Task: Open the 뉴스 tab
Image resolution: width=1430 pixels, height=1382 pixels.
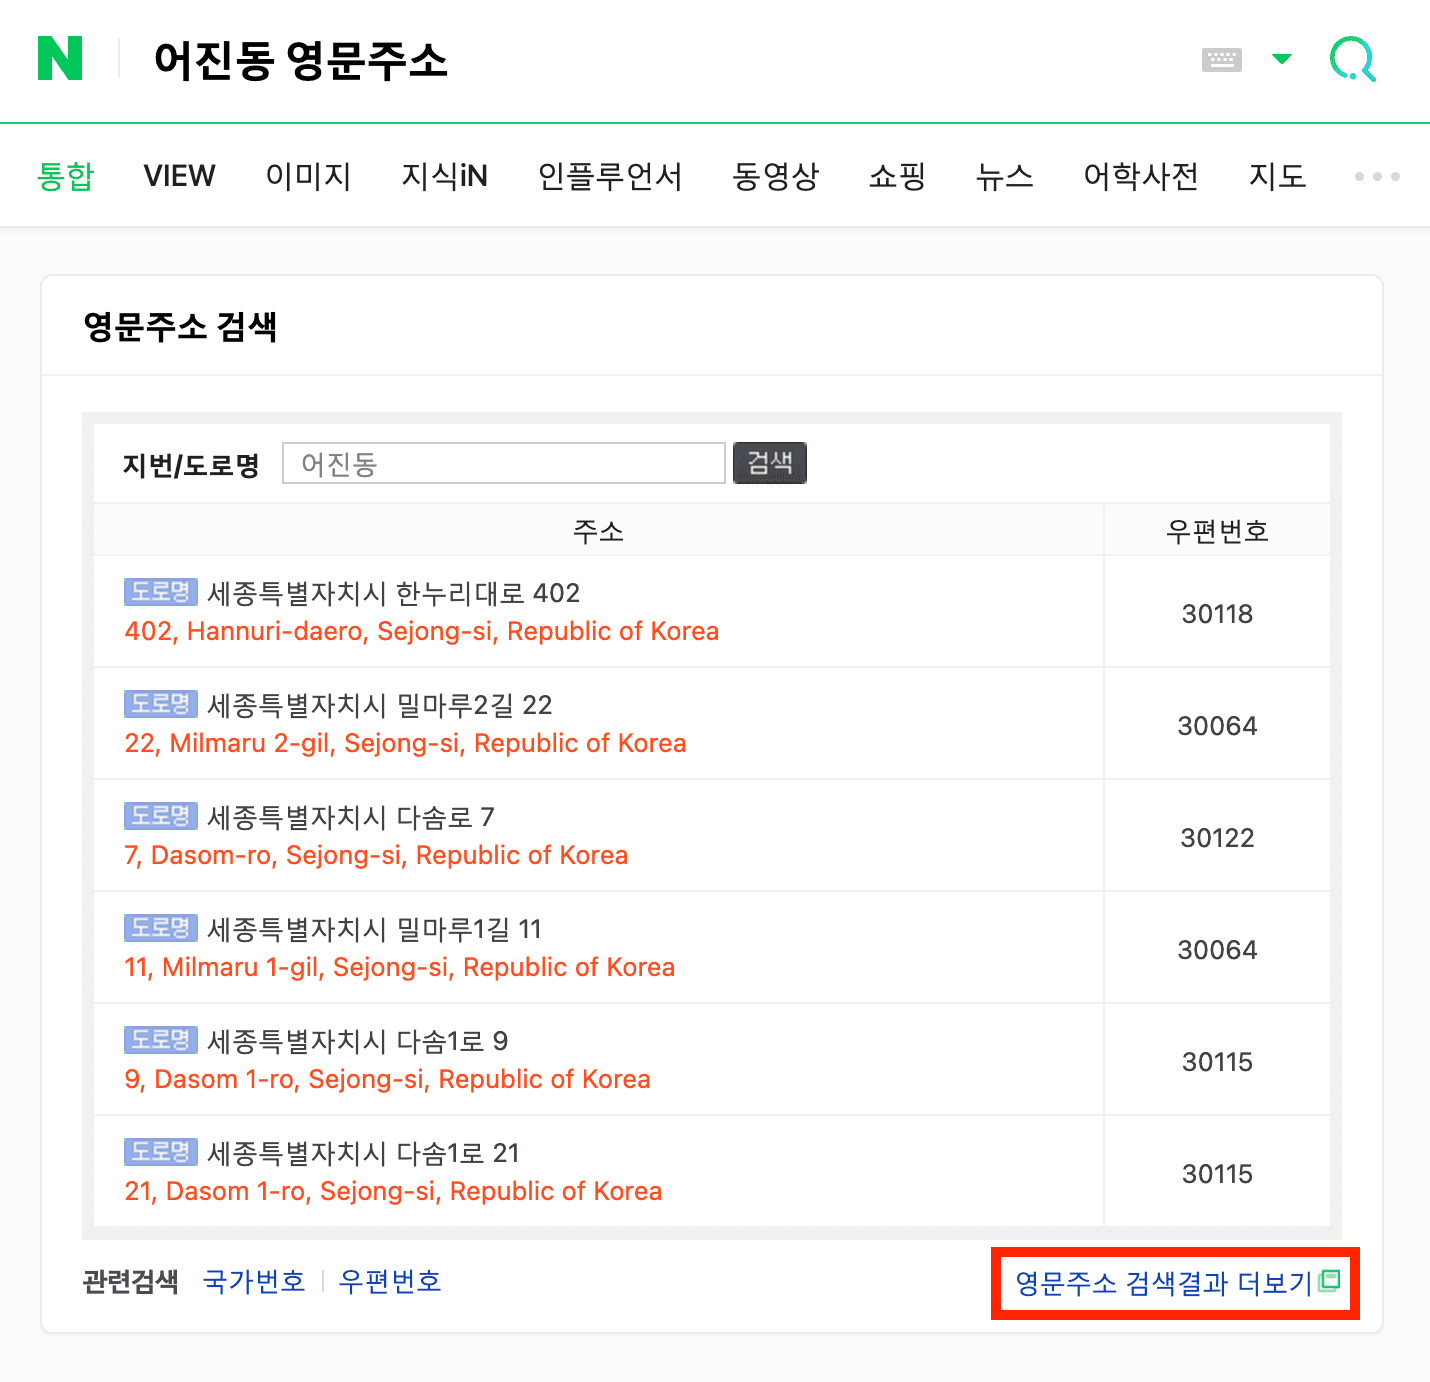Action: click(1005, 176)
